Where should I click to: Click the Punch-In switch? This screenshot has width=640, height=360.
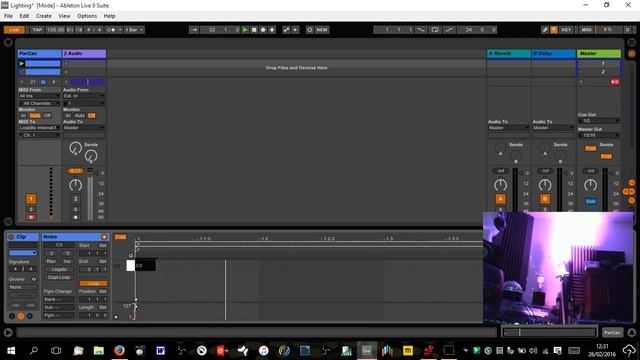421,30
